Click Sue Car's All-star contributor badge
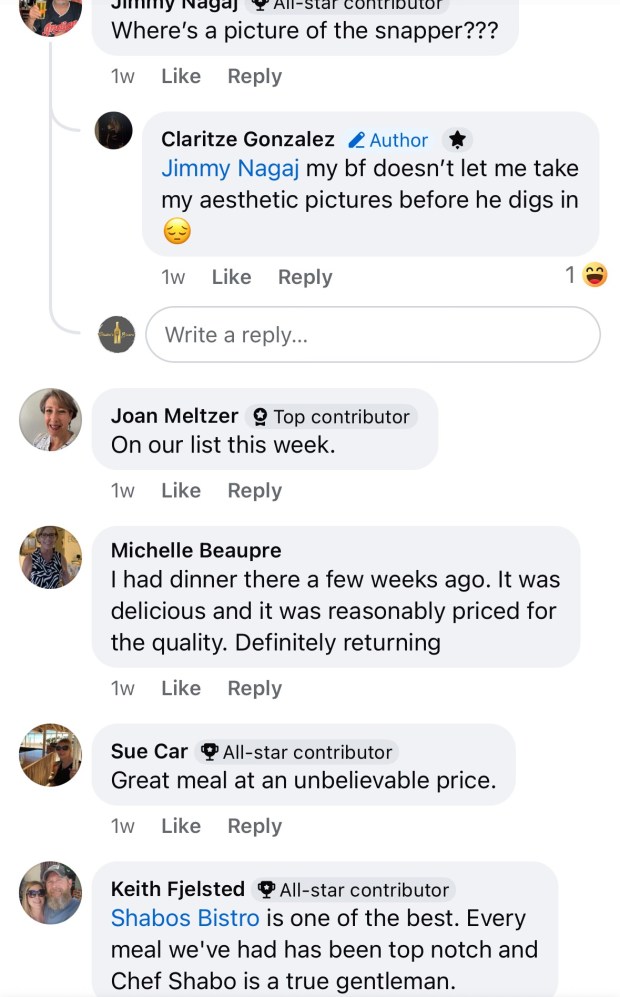Viewport: 620px width, 997px height. 297,752
